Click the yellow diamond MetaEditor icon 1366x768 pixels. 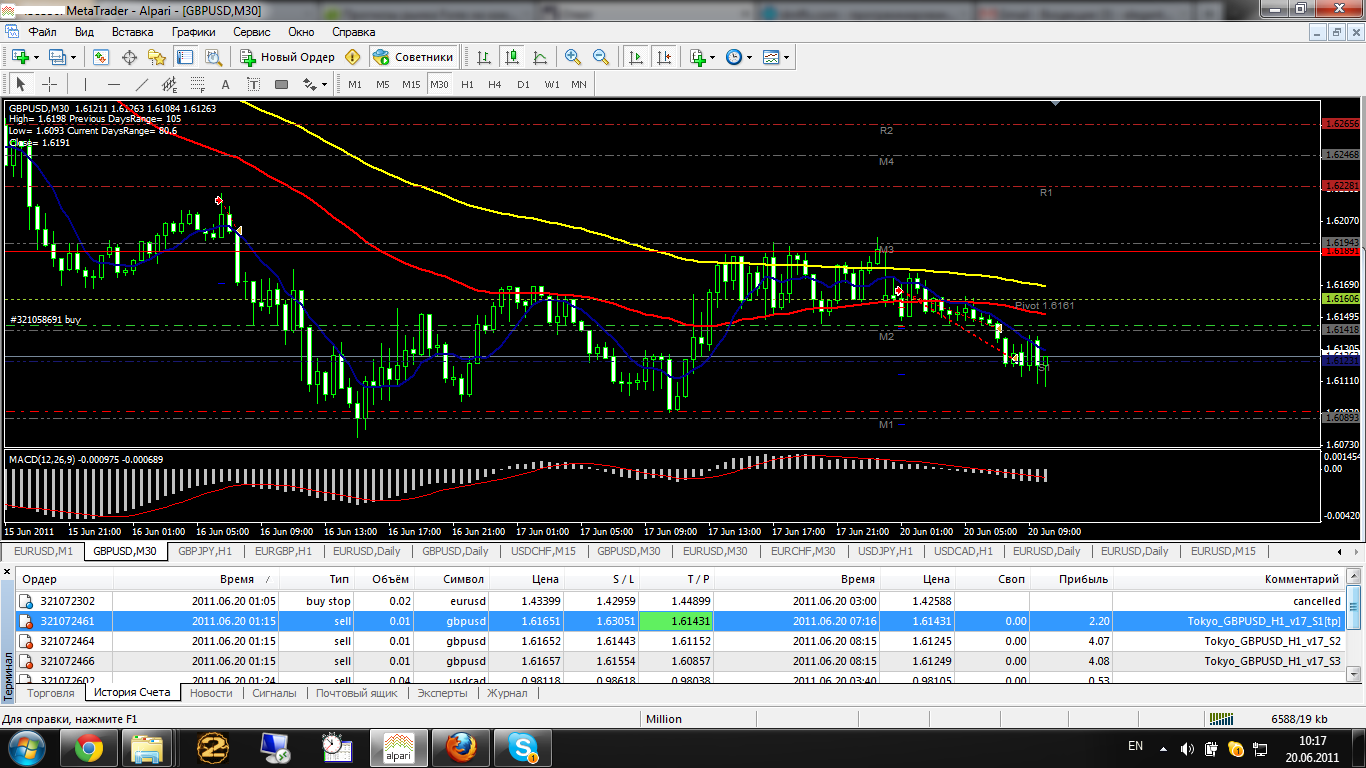pyautogui.click(x=352, y=57)
